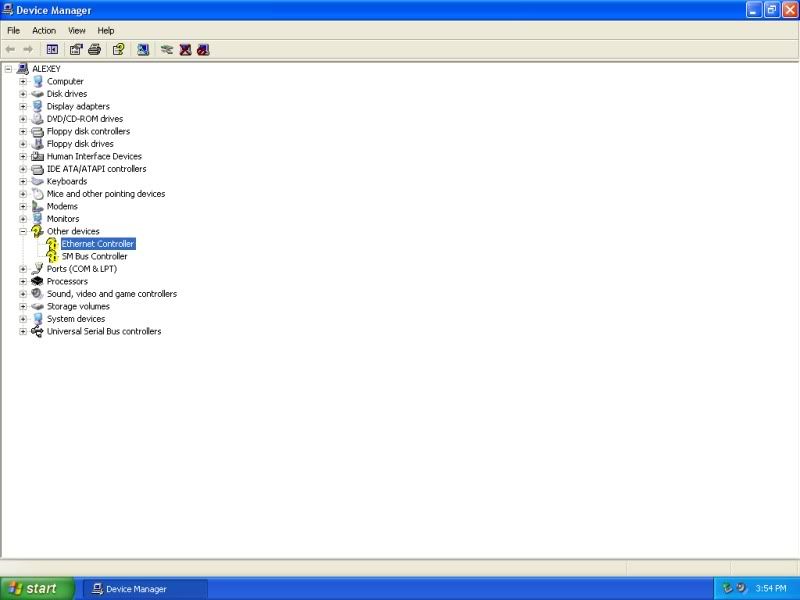This screenshot has width=800, height=600.
Task: Select the Human Interface Devices label
Action: (x=94, y=156)
